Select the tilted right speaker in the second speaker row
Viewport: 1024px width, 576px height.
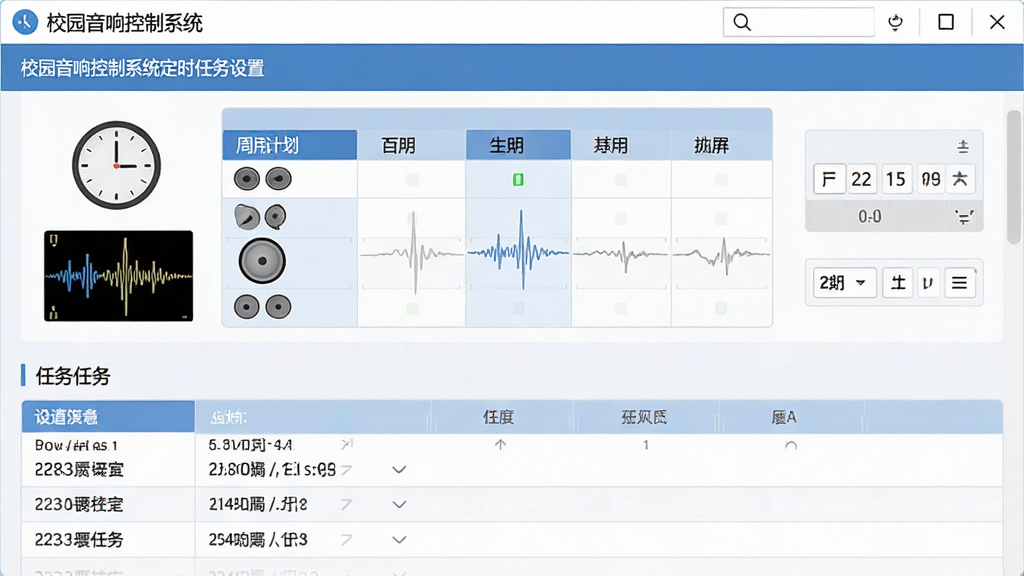pyautogui.click(x=276, y=217)
